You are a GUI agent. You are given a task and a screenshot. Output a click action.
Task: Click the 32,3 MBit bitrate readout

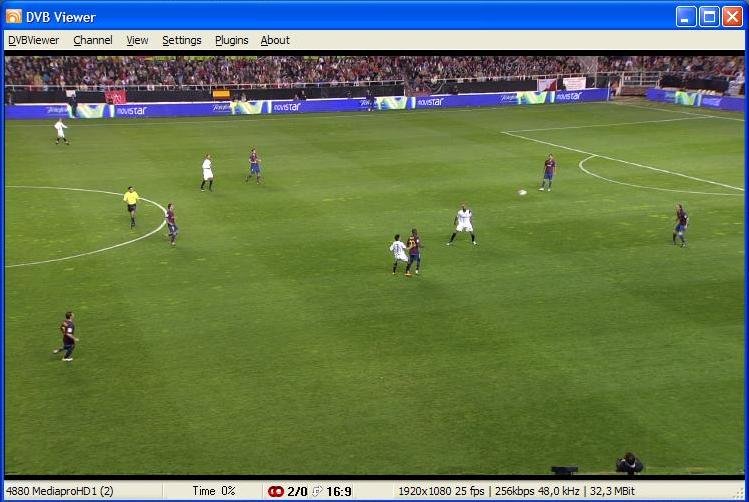click(x=612, y=491)
